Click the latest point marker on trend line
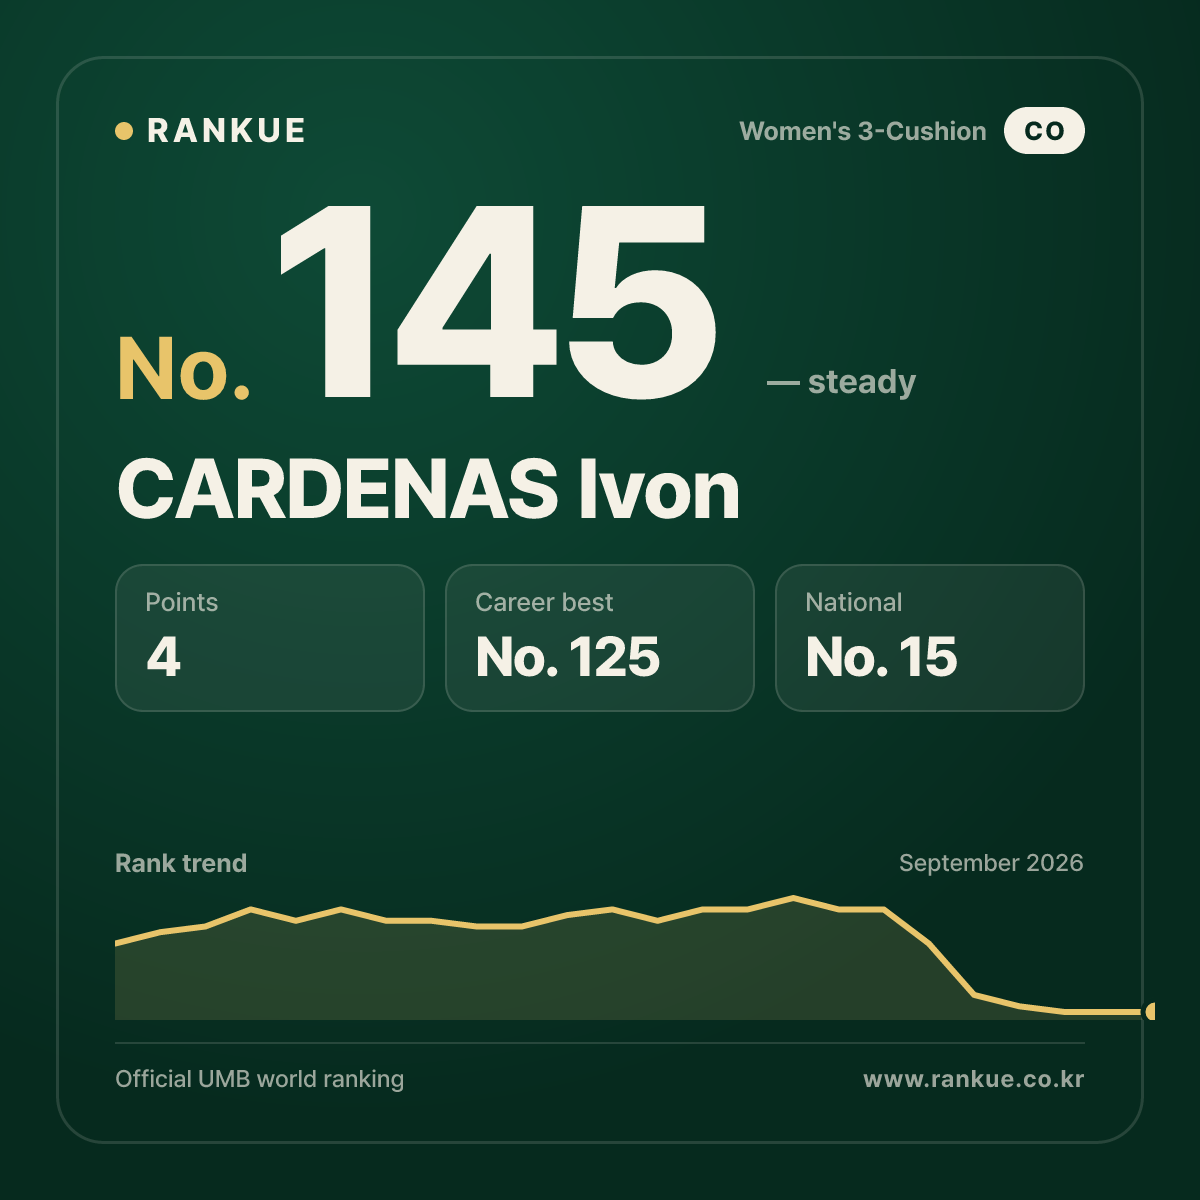 coord(1151,1012)
